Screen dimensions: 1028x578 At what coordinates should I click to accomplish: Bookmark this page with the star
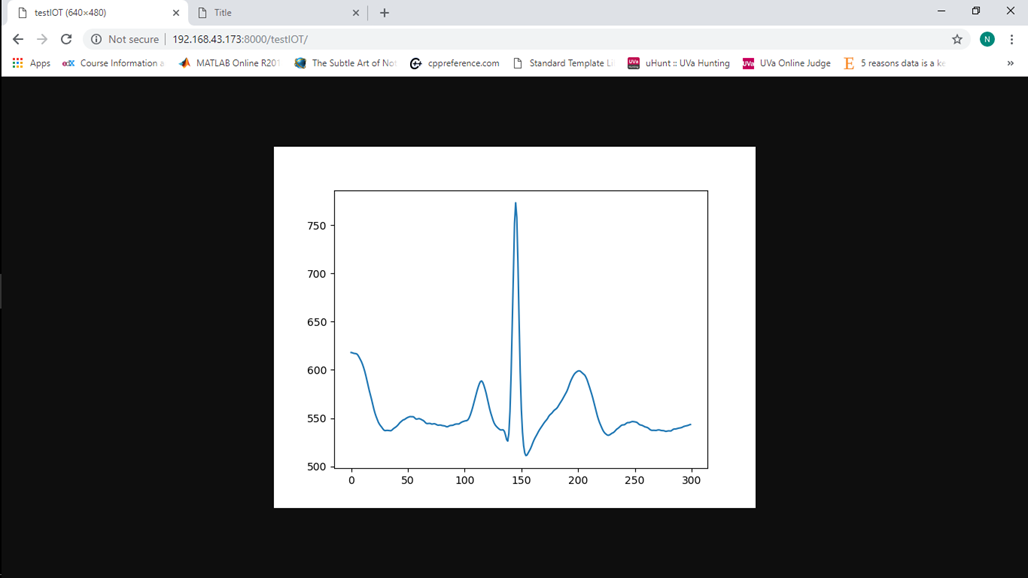[x=957, y=39]
